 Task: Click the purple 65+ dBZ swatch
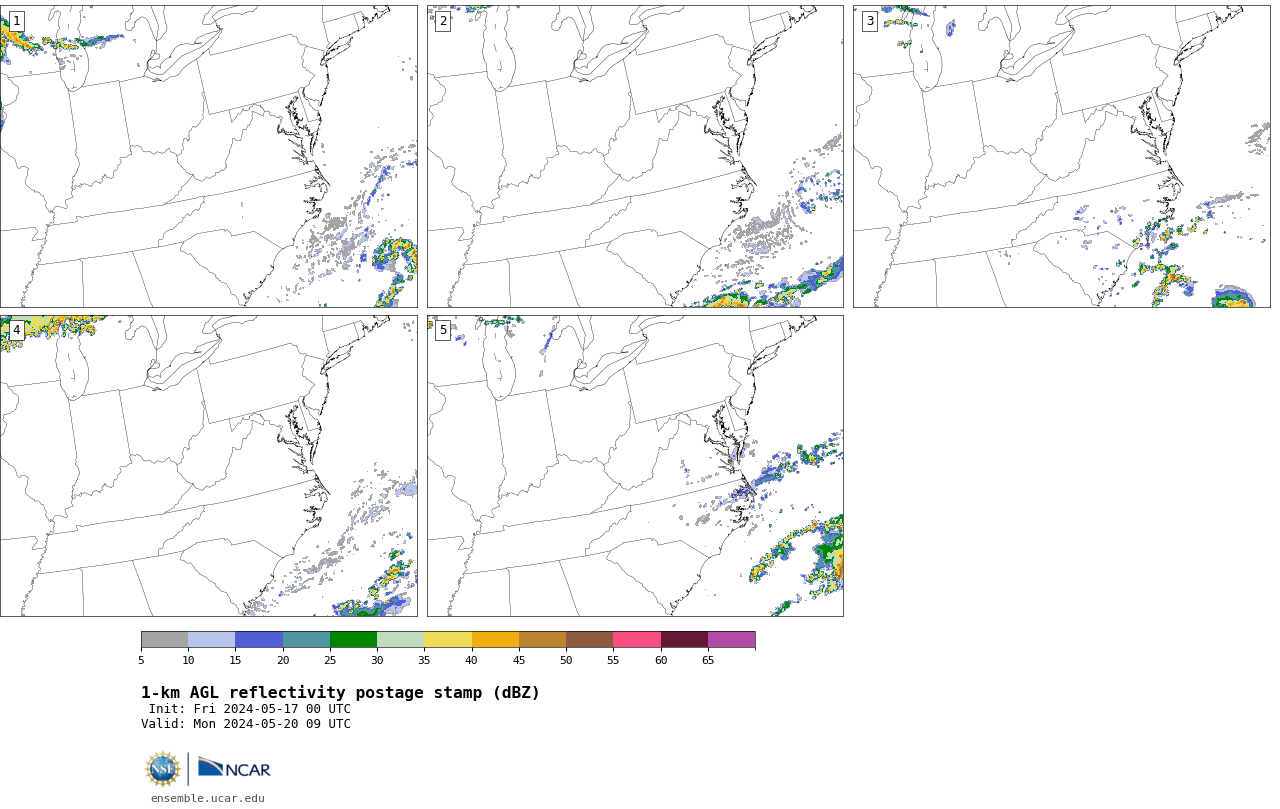[732, 640]
